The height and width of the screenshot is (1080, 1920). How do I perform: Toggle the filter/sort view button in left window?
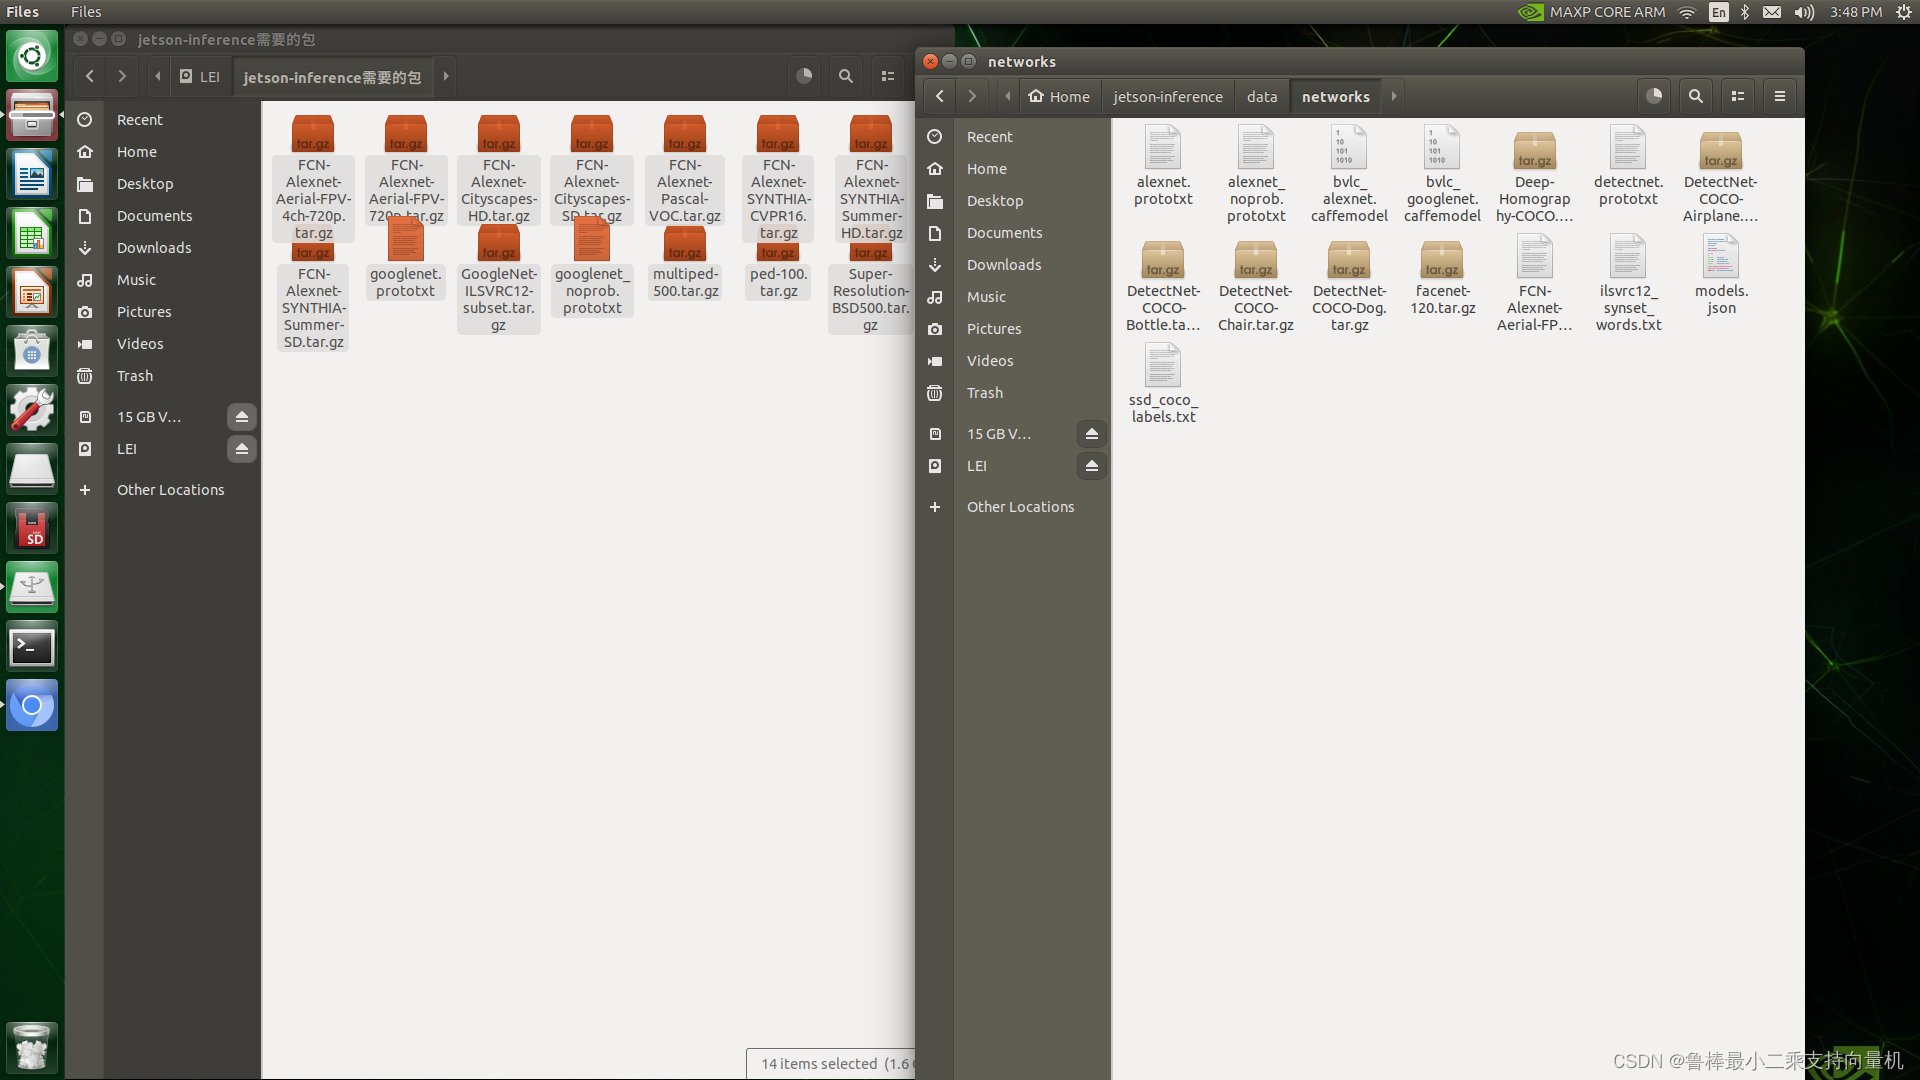pyautogui.click(x=890, y=76)
